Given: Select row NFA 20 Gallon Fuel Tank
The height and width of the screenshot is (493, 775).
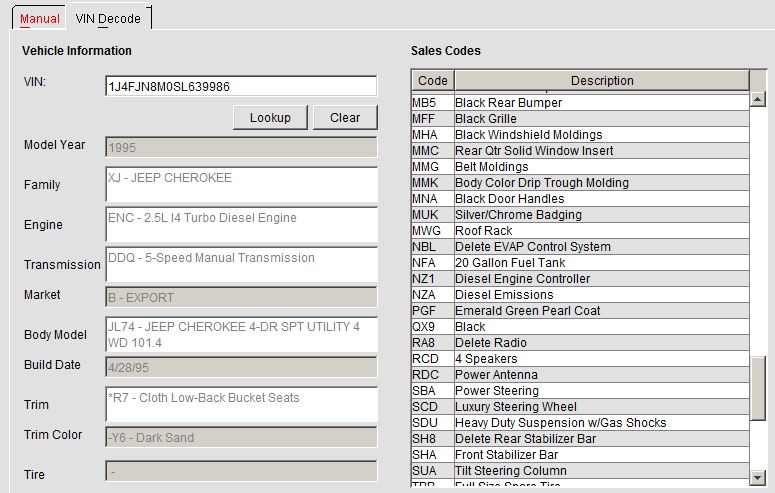Looking at the screenshot, I should pos(580,263).
